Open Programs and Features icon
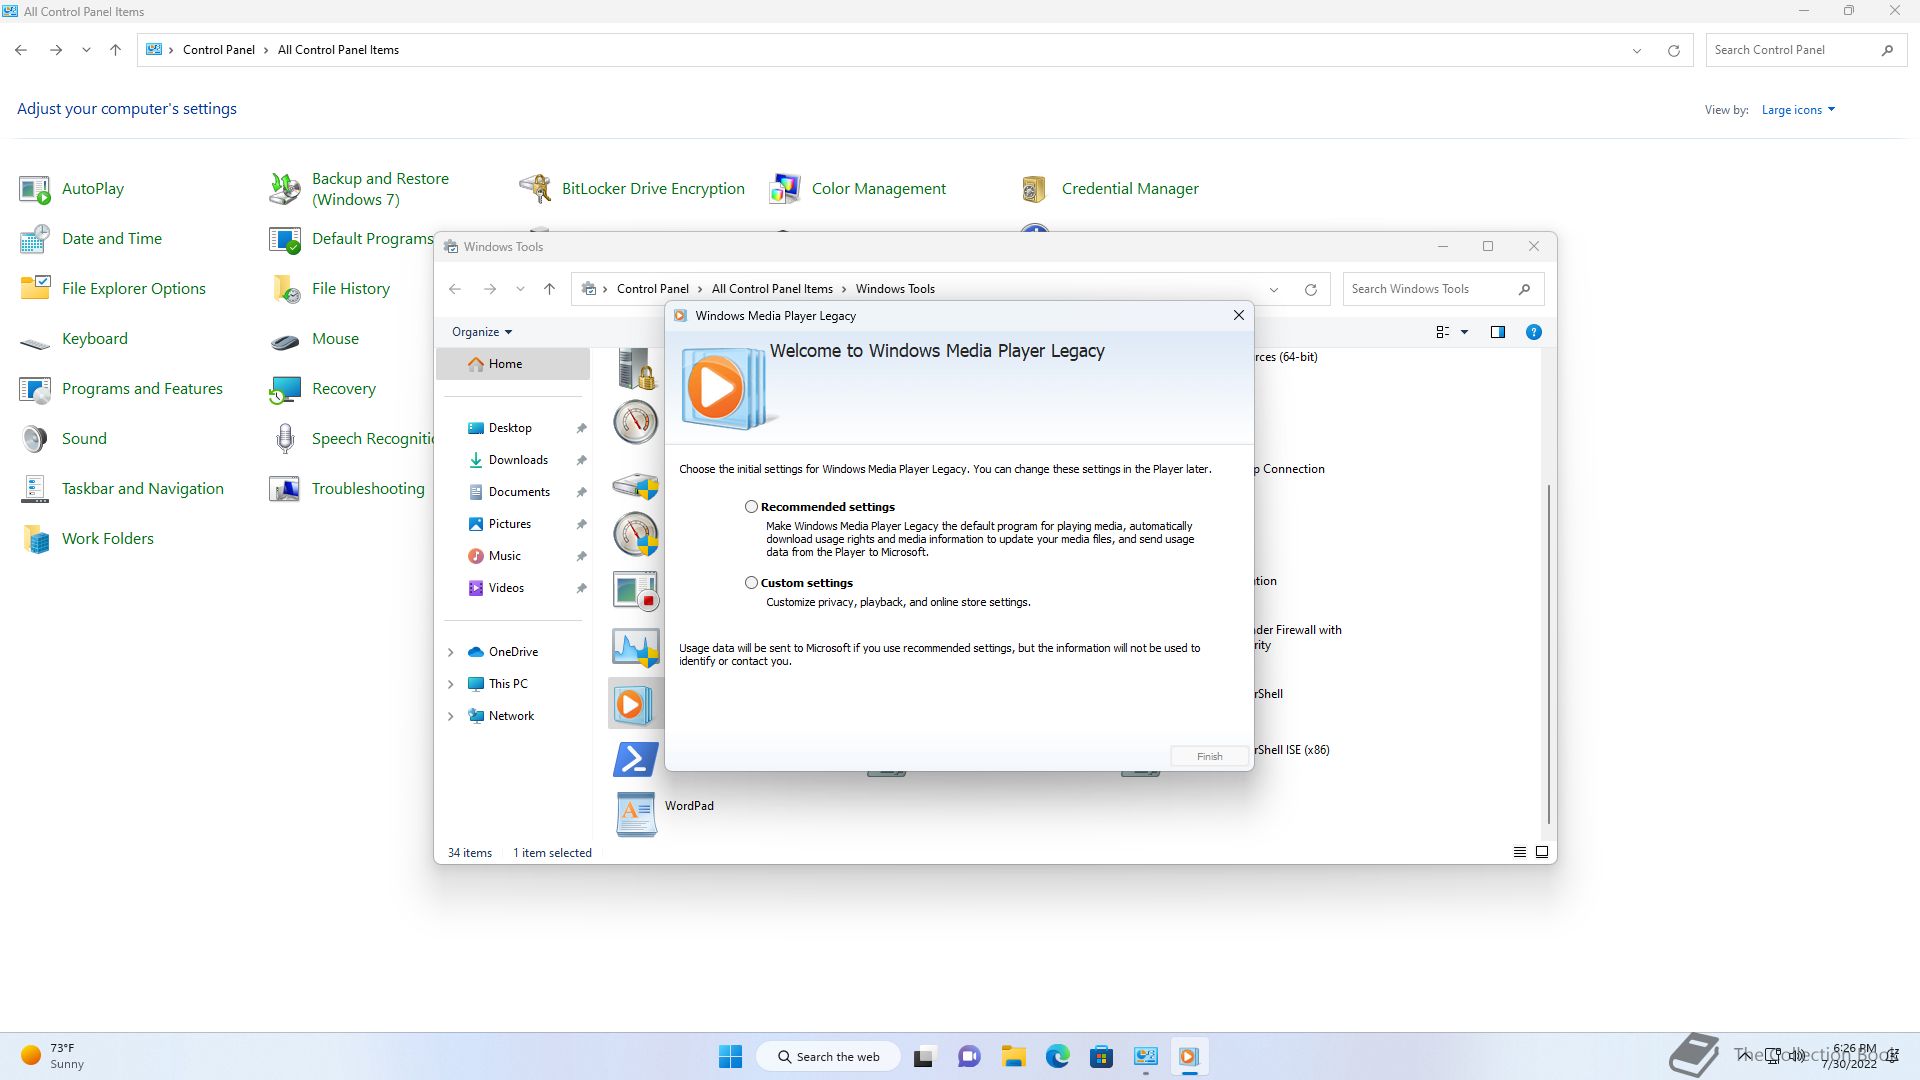Screen dimensions: 1920x1080 (x=35, y=389)
